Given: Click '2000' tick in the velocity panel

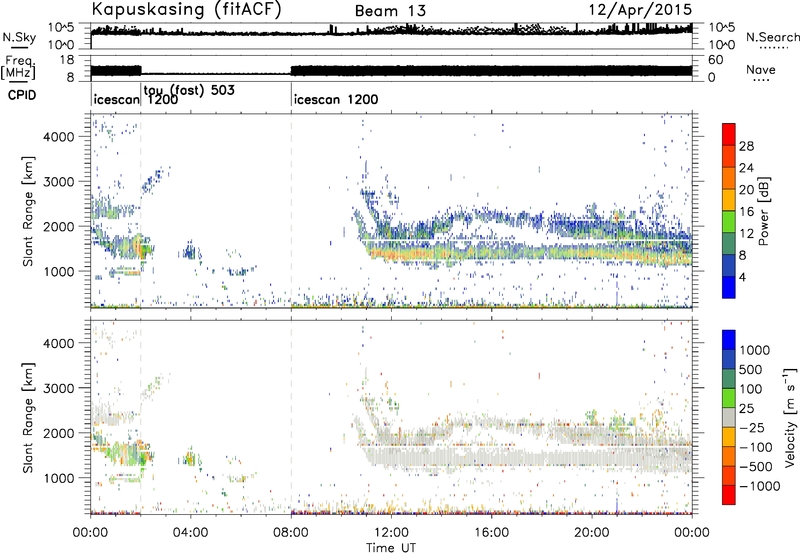Looking at the screenshot, I should [x=58, y=433].
